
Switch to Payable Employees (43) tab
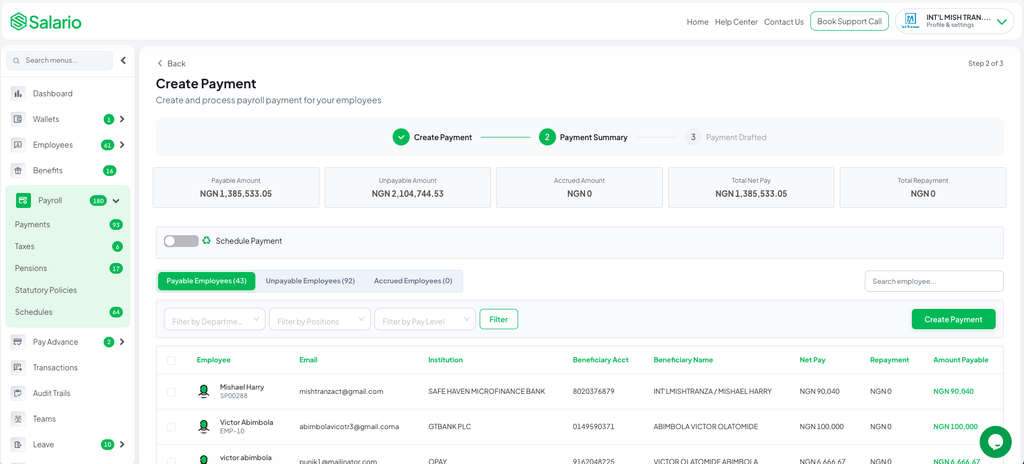(206, 281)
